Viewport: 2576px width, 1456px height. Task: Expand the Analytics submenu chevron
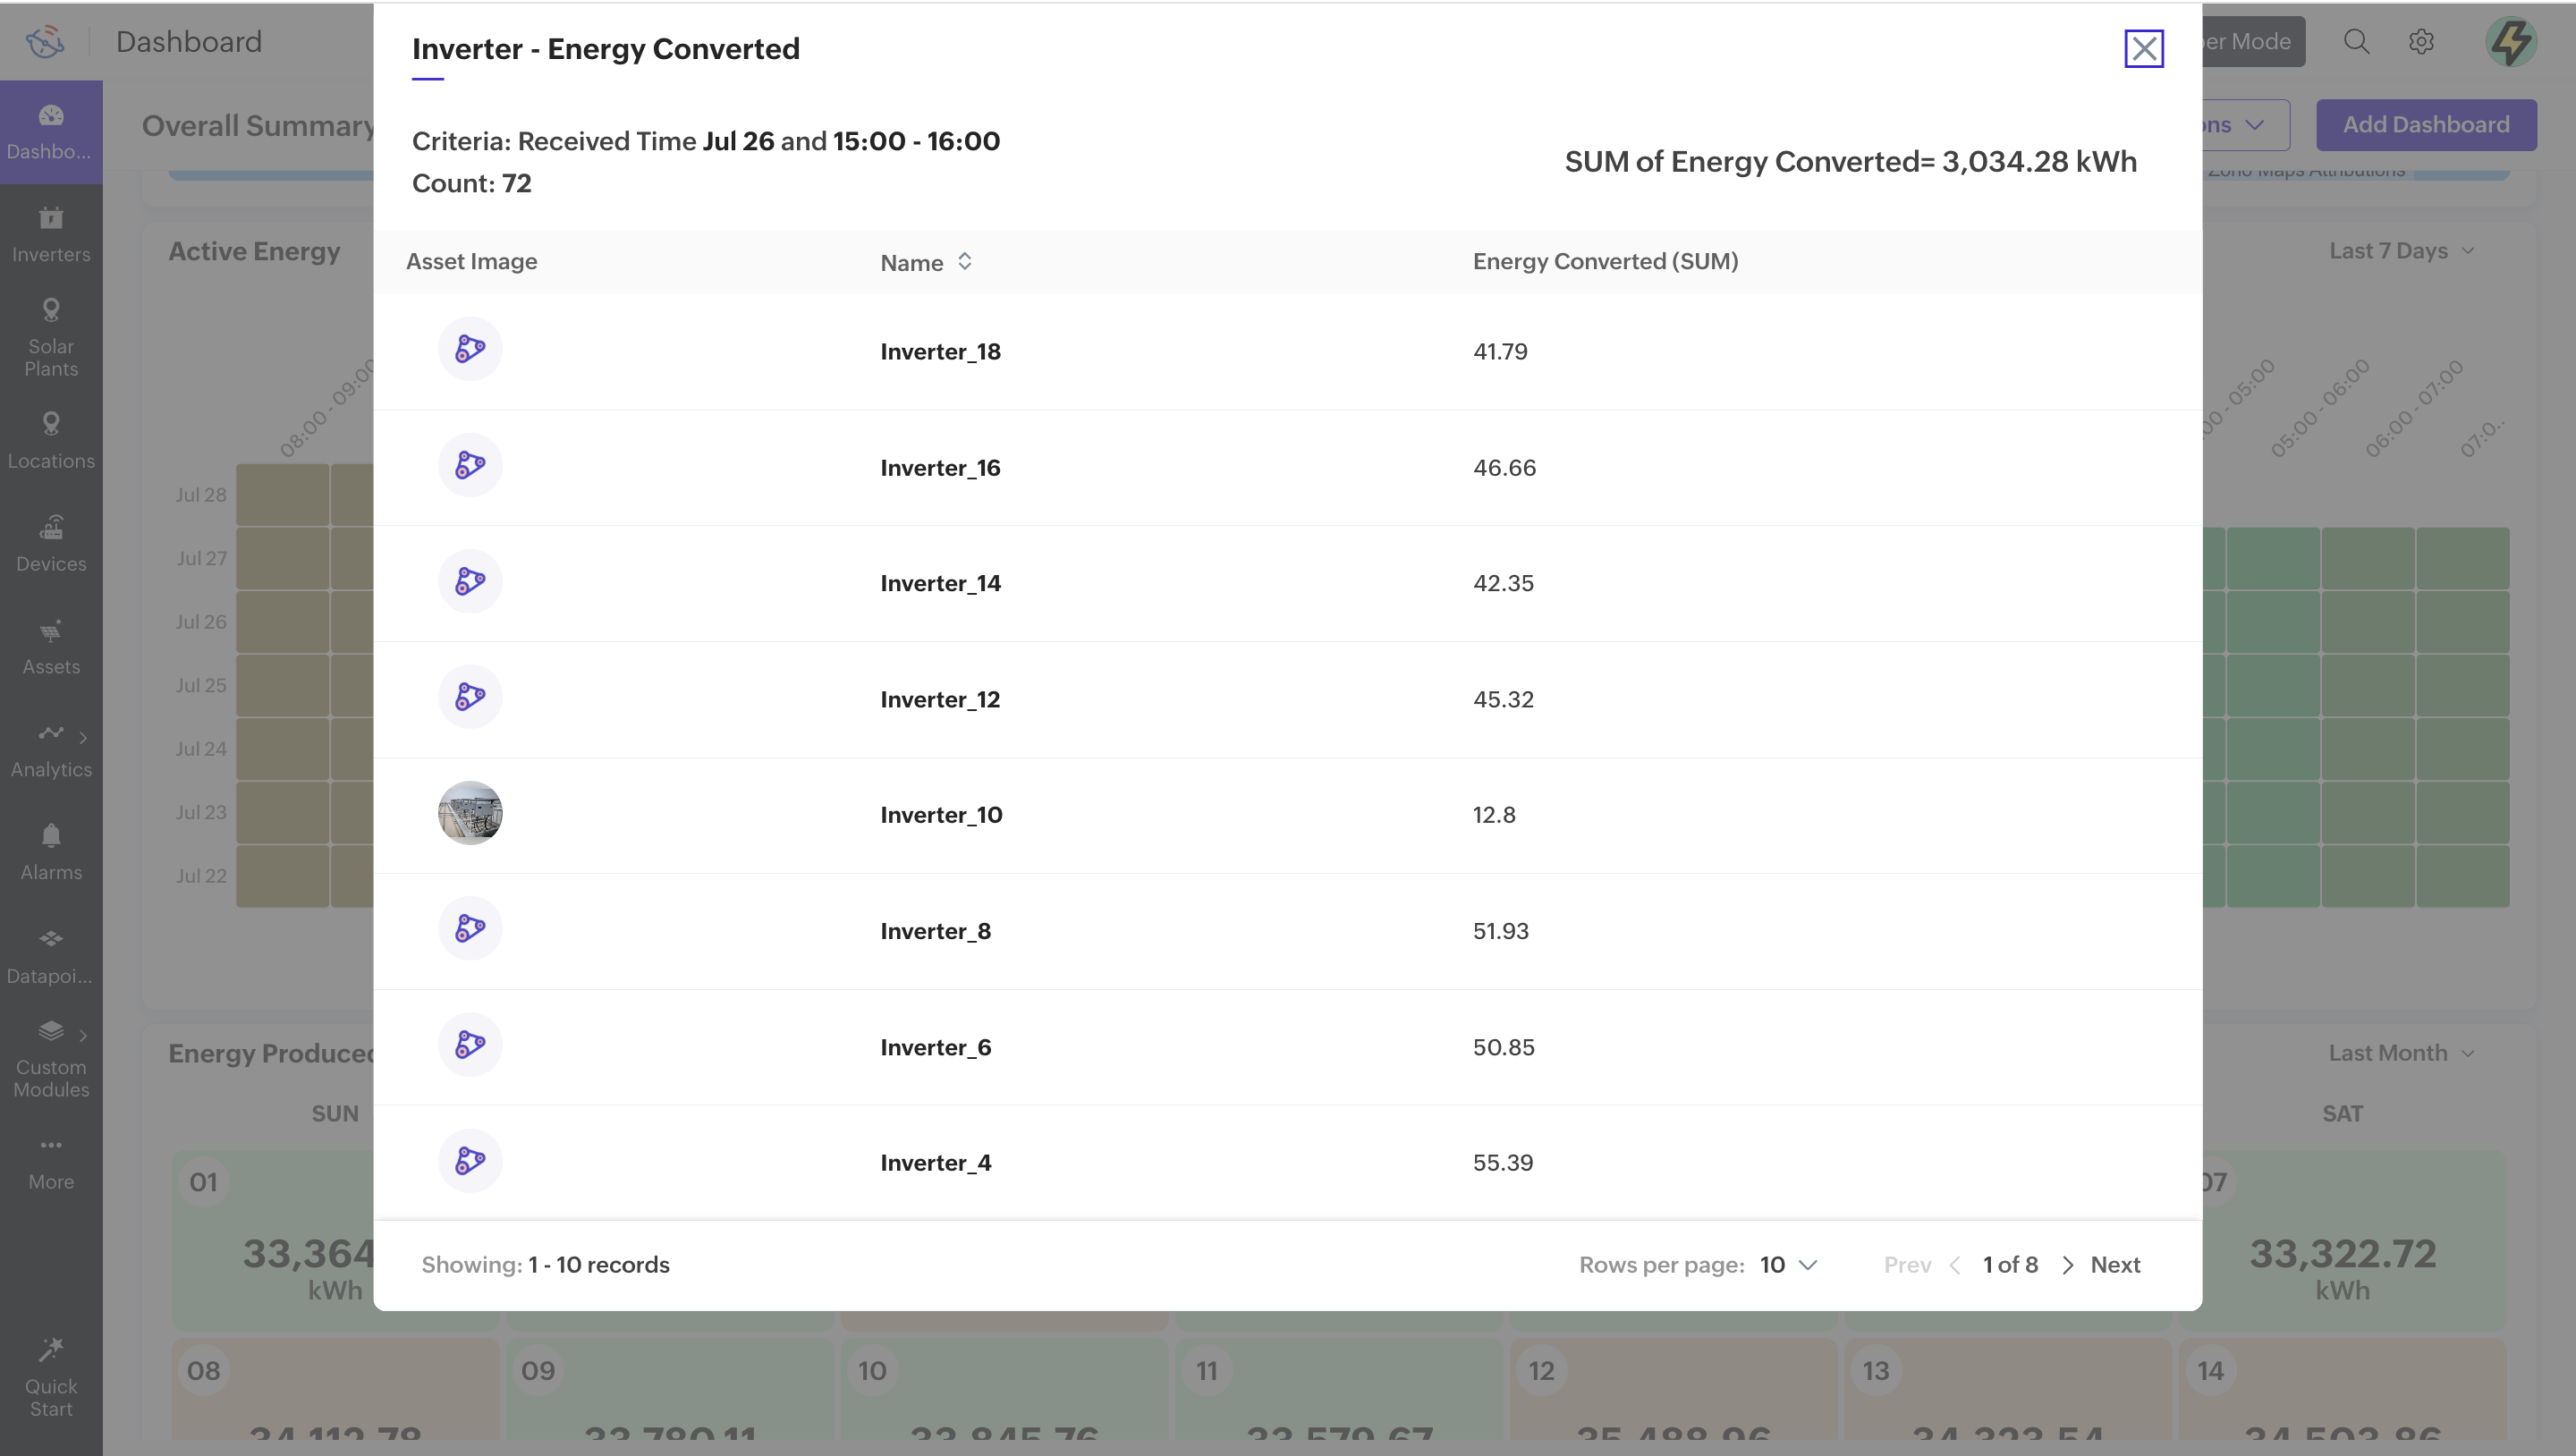pos(83,738)
